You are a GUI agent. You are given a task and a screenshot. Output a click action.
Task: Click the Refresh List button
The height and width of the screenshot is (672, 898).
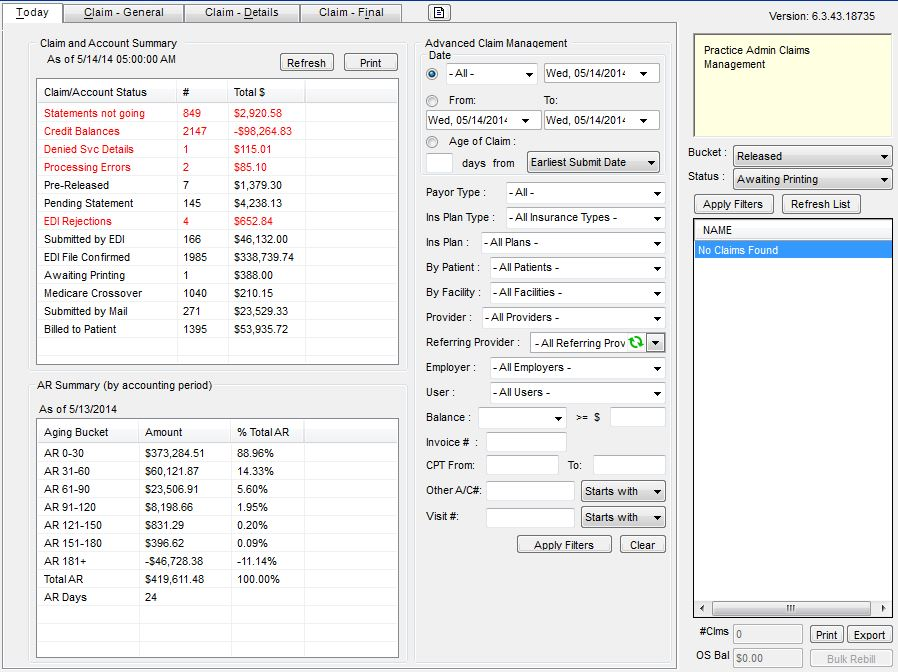(x=820, y=204)
